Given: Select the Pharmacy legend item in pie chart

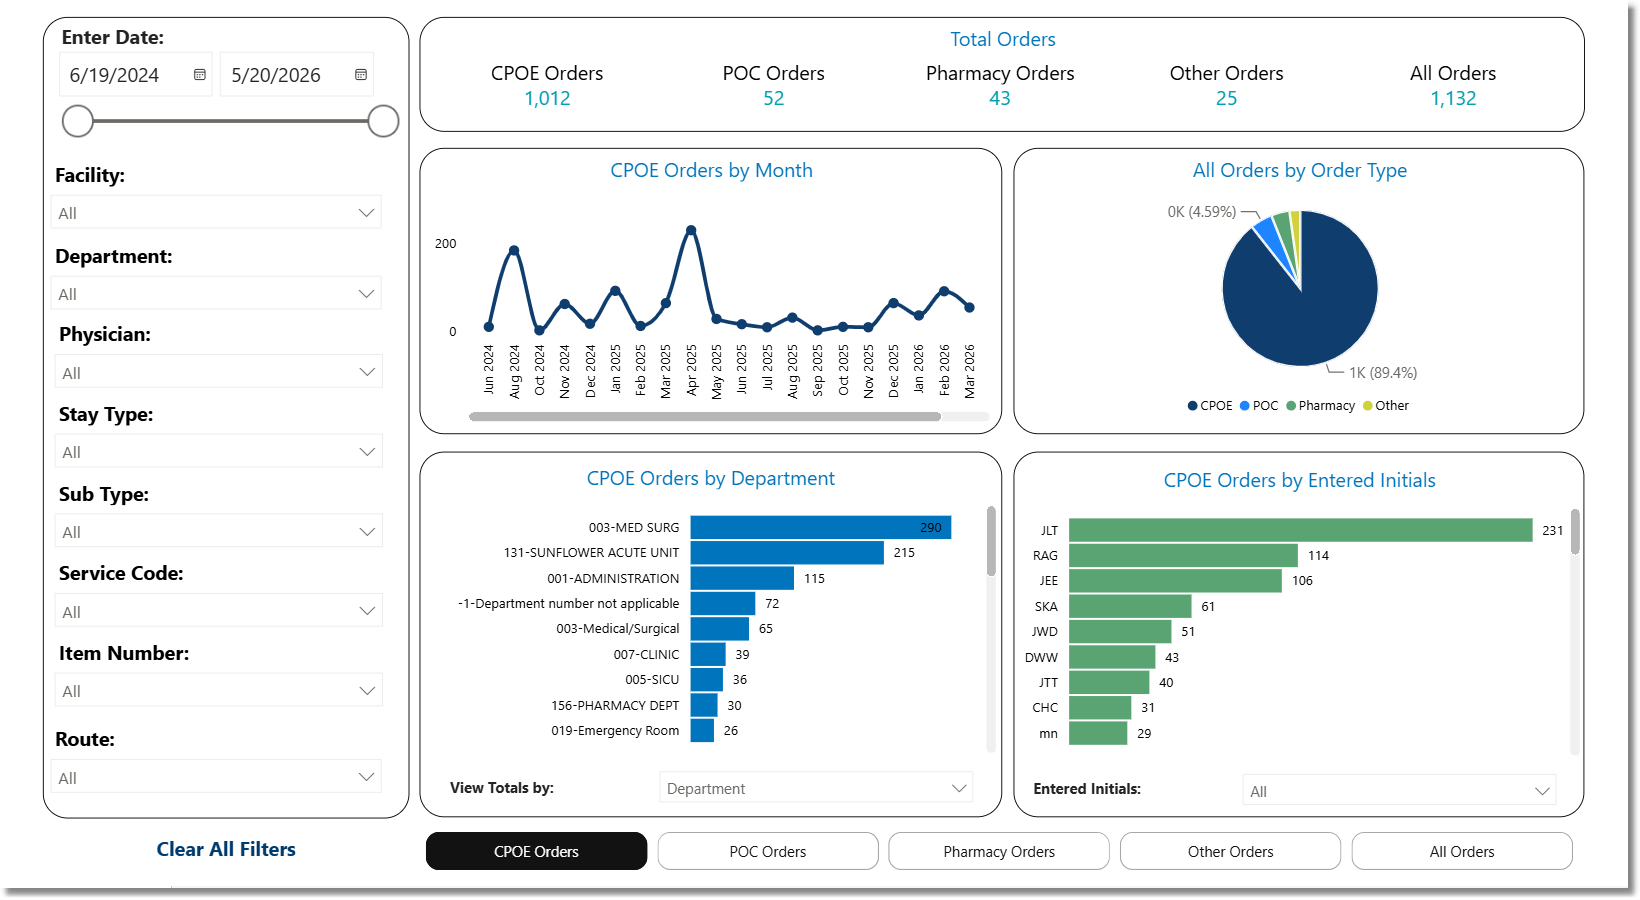Looking at the screenshot, I should pos(1321,405).
